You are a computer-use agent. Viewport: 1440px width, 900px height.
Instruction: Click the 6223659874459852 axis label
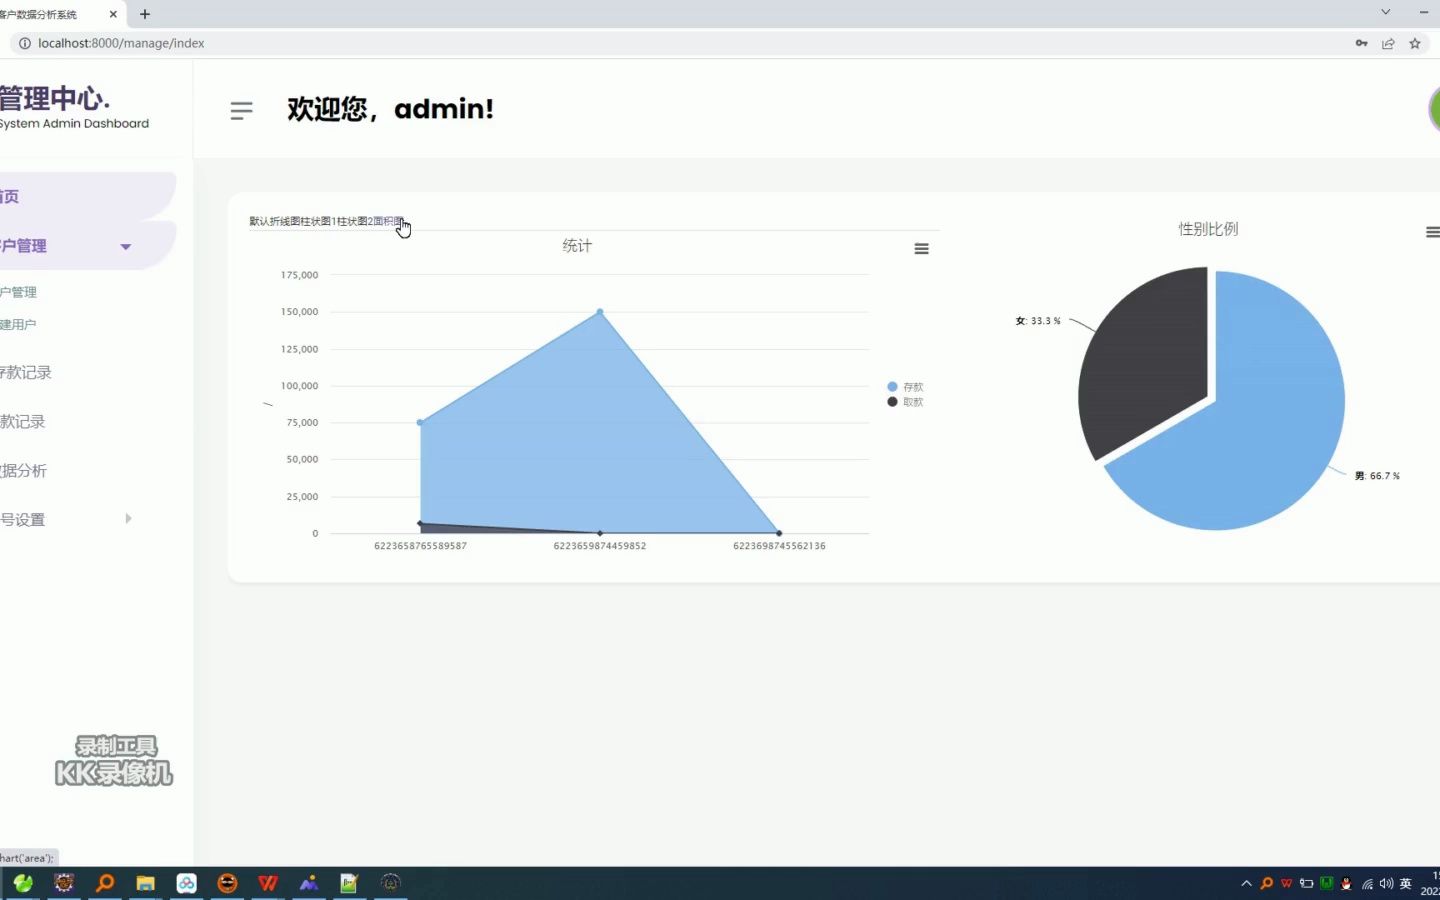pyautogui.click(x=600, y=546)
